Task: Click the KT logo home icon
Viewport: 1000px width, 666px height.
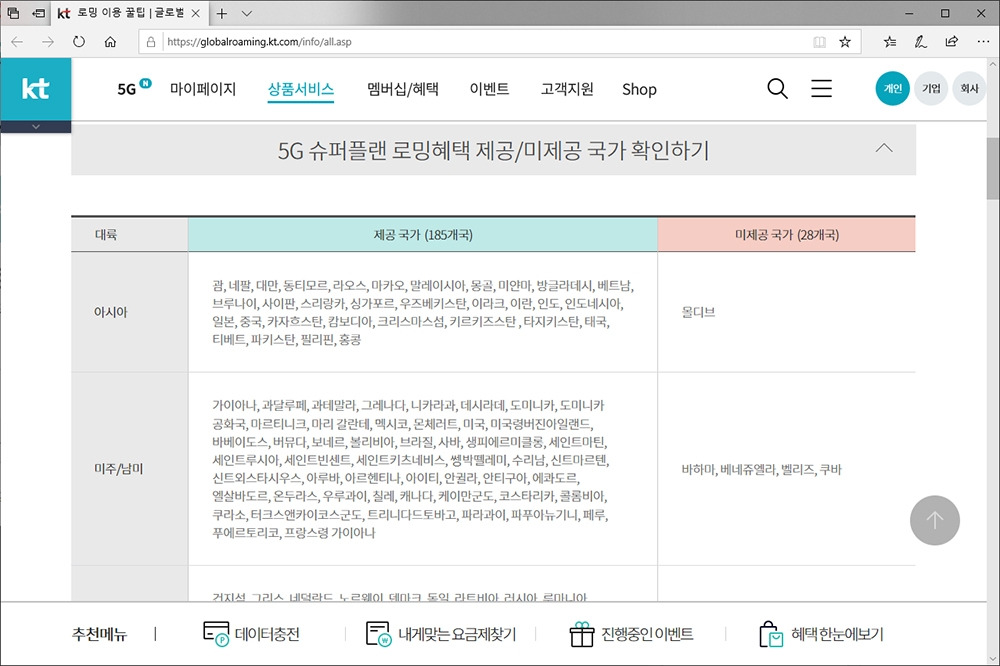Action: pos(36,89)
